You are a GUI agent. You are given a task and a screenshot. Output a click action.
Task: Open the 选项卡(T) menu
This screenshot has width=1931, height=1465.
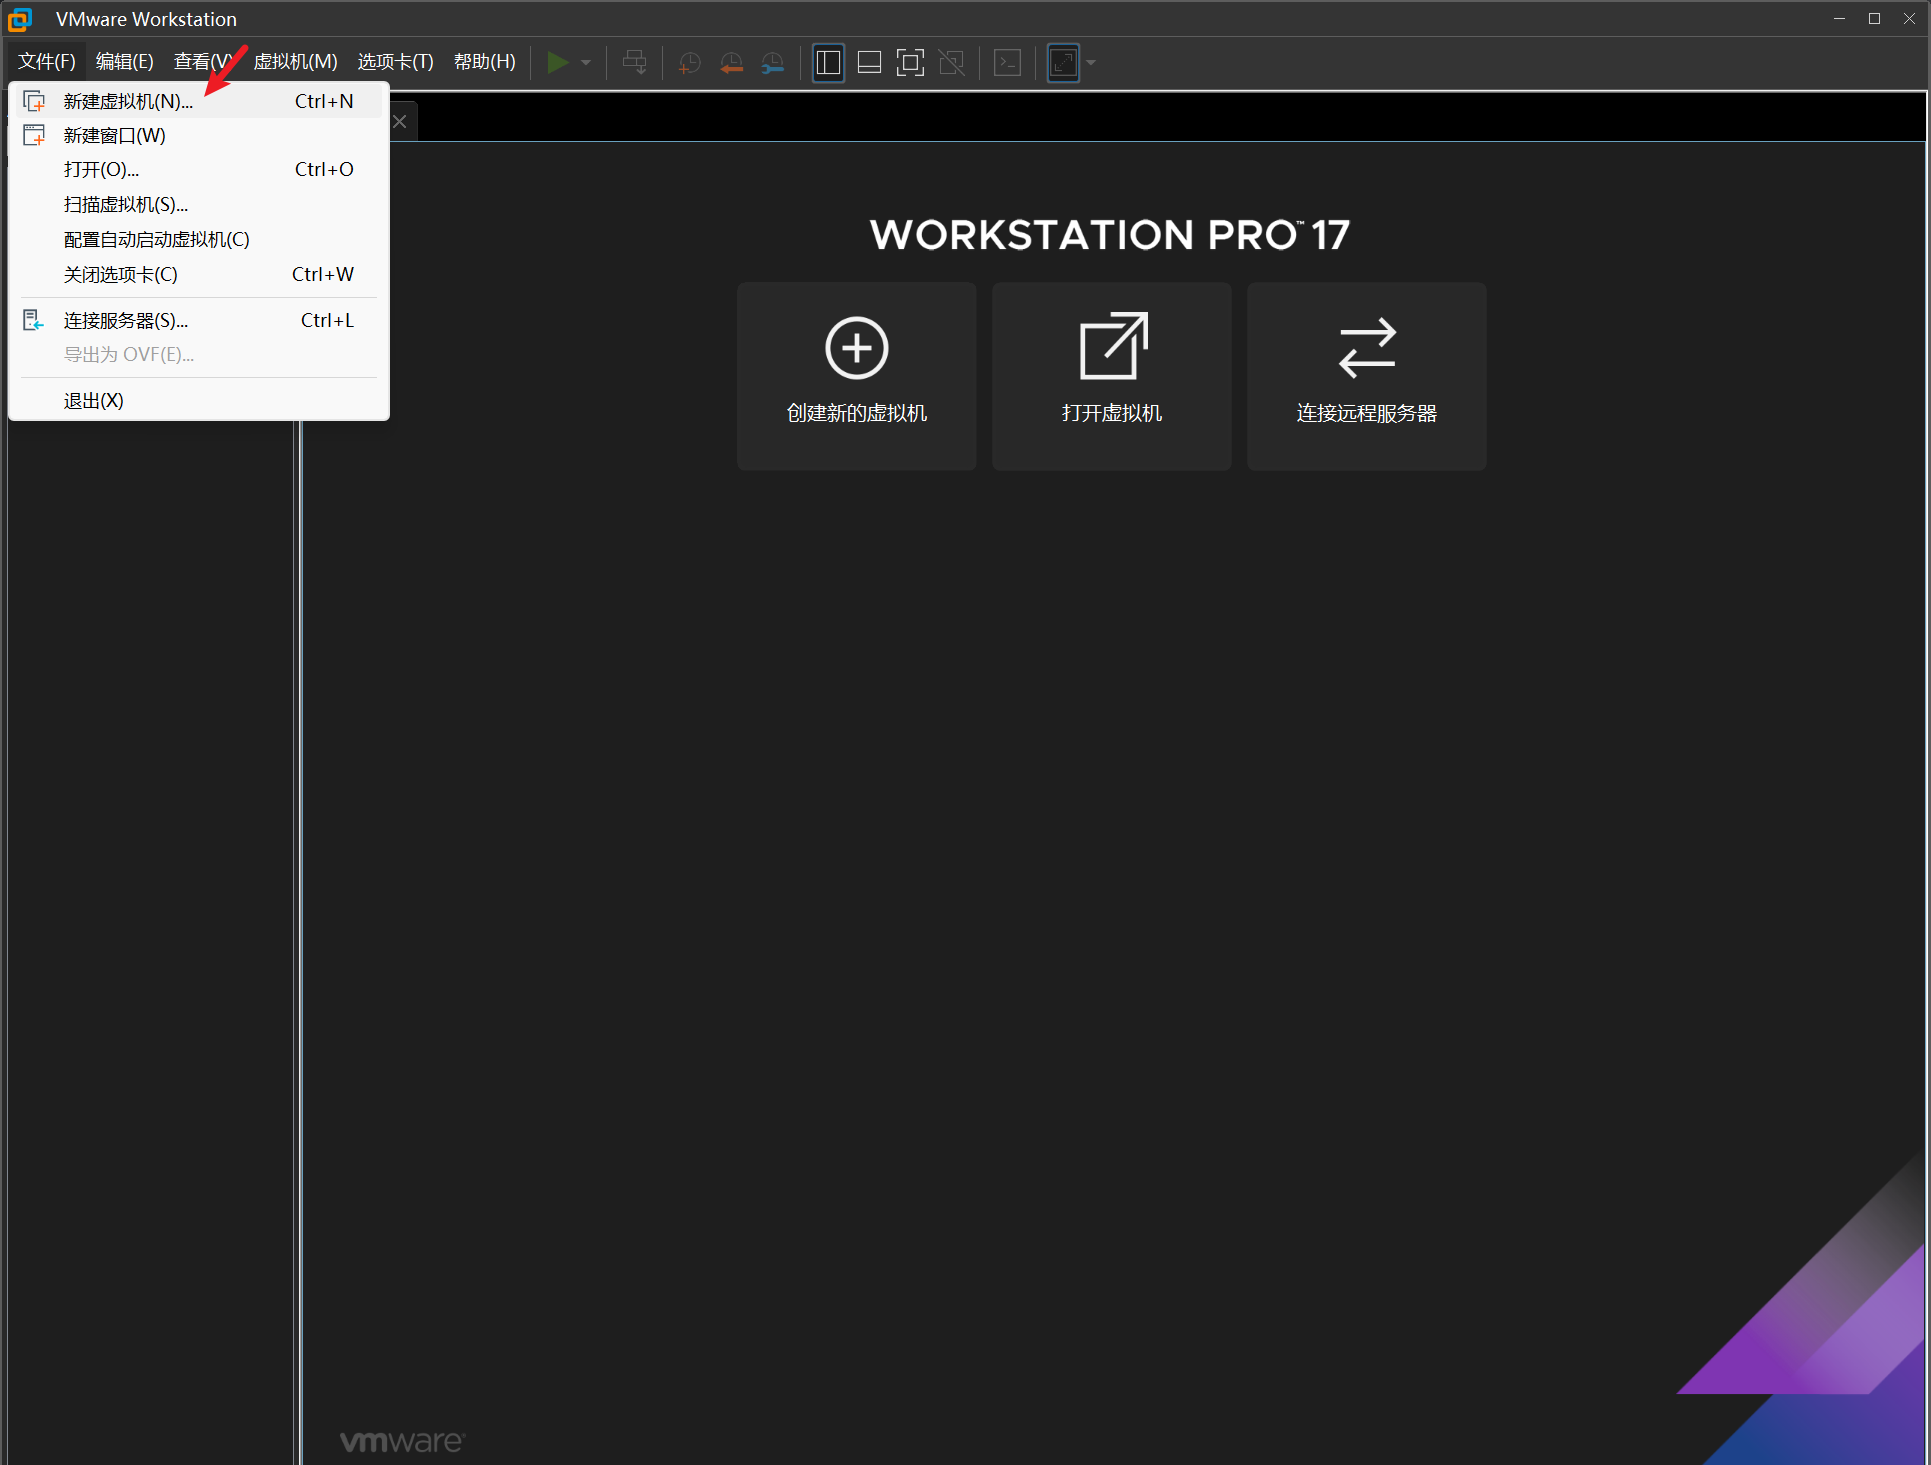coord(396,62)
